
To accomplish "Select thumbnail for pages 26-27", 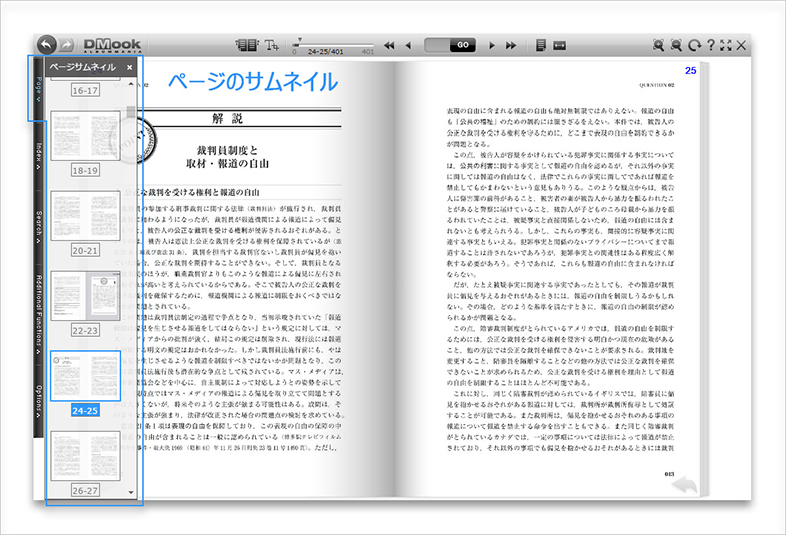I will point(85,456).
